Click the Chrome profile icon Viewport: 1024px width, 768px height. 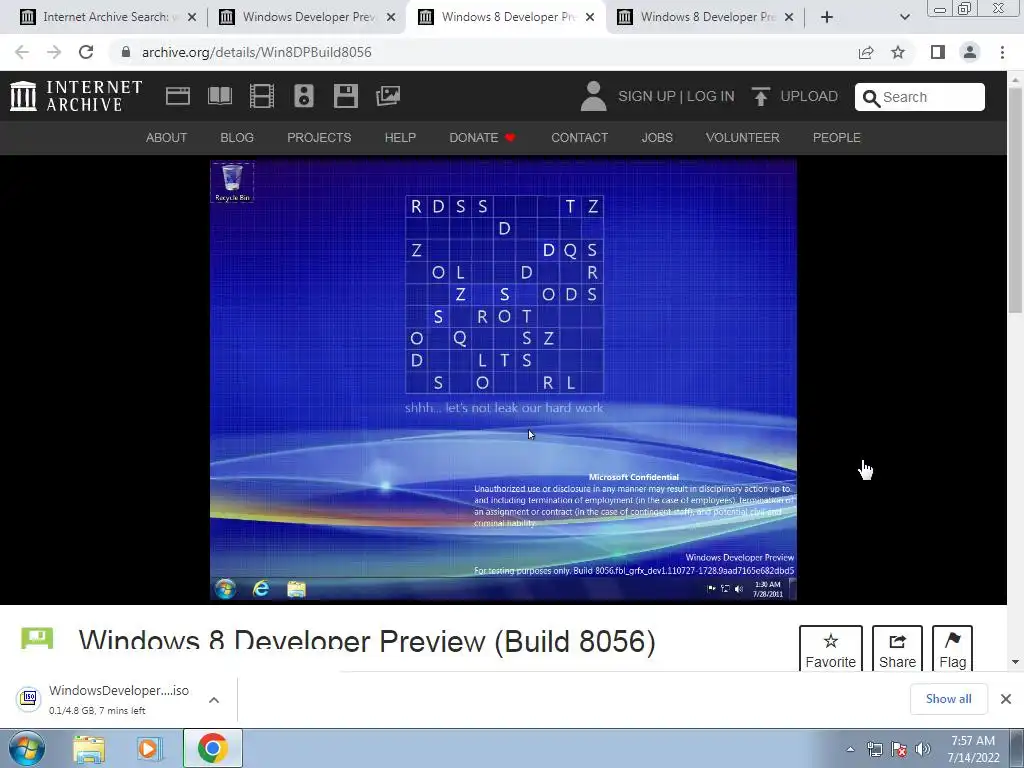click(970, 52)
